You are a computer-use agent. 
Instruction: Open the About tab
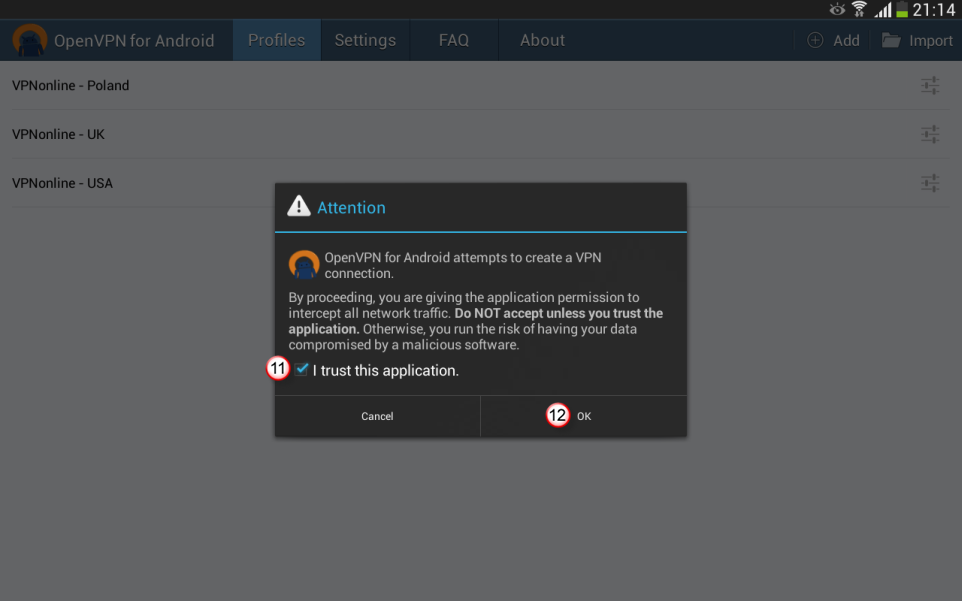(542, 40)
